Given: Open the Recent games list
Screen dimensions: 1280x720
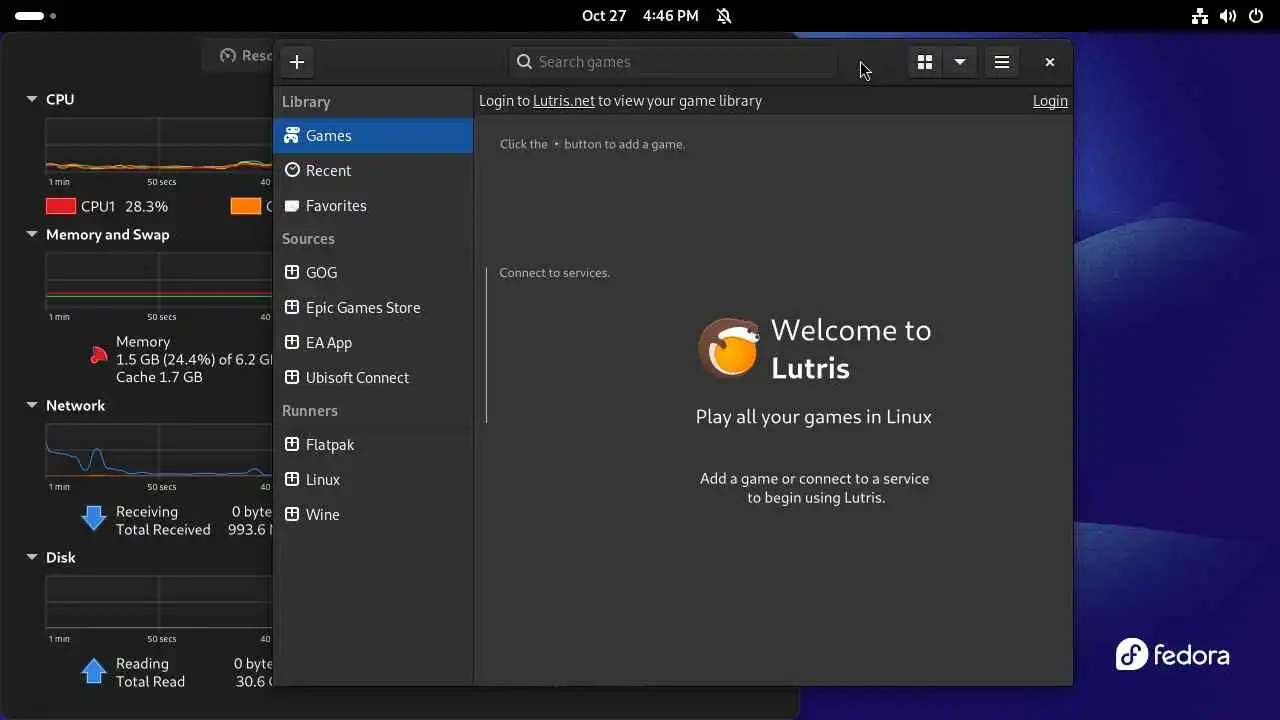Looking at the screenshot, I should click(x=373, y=171).
